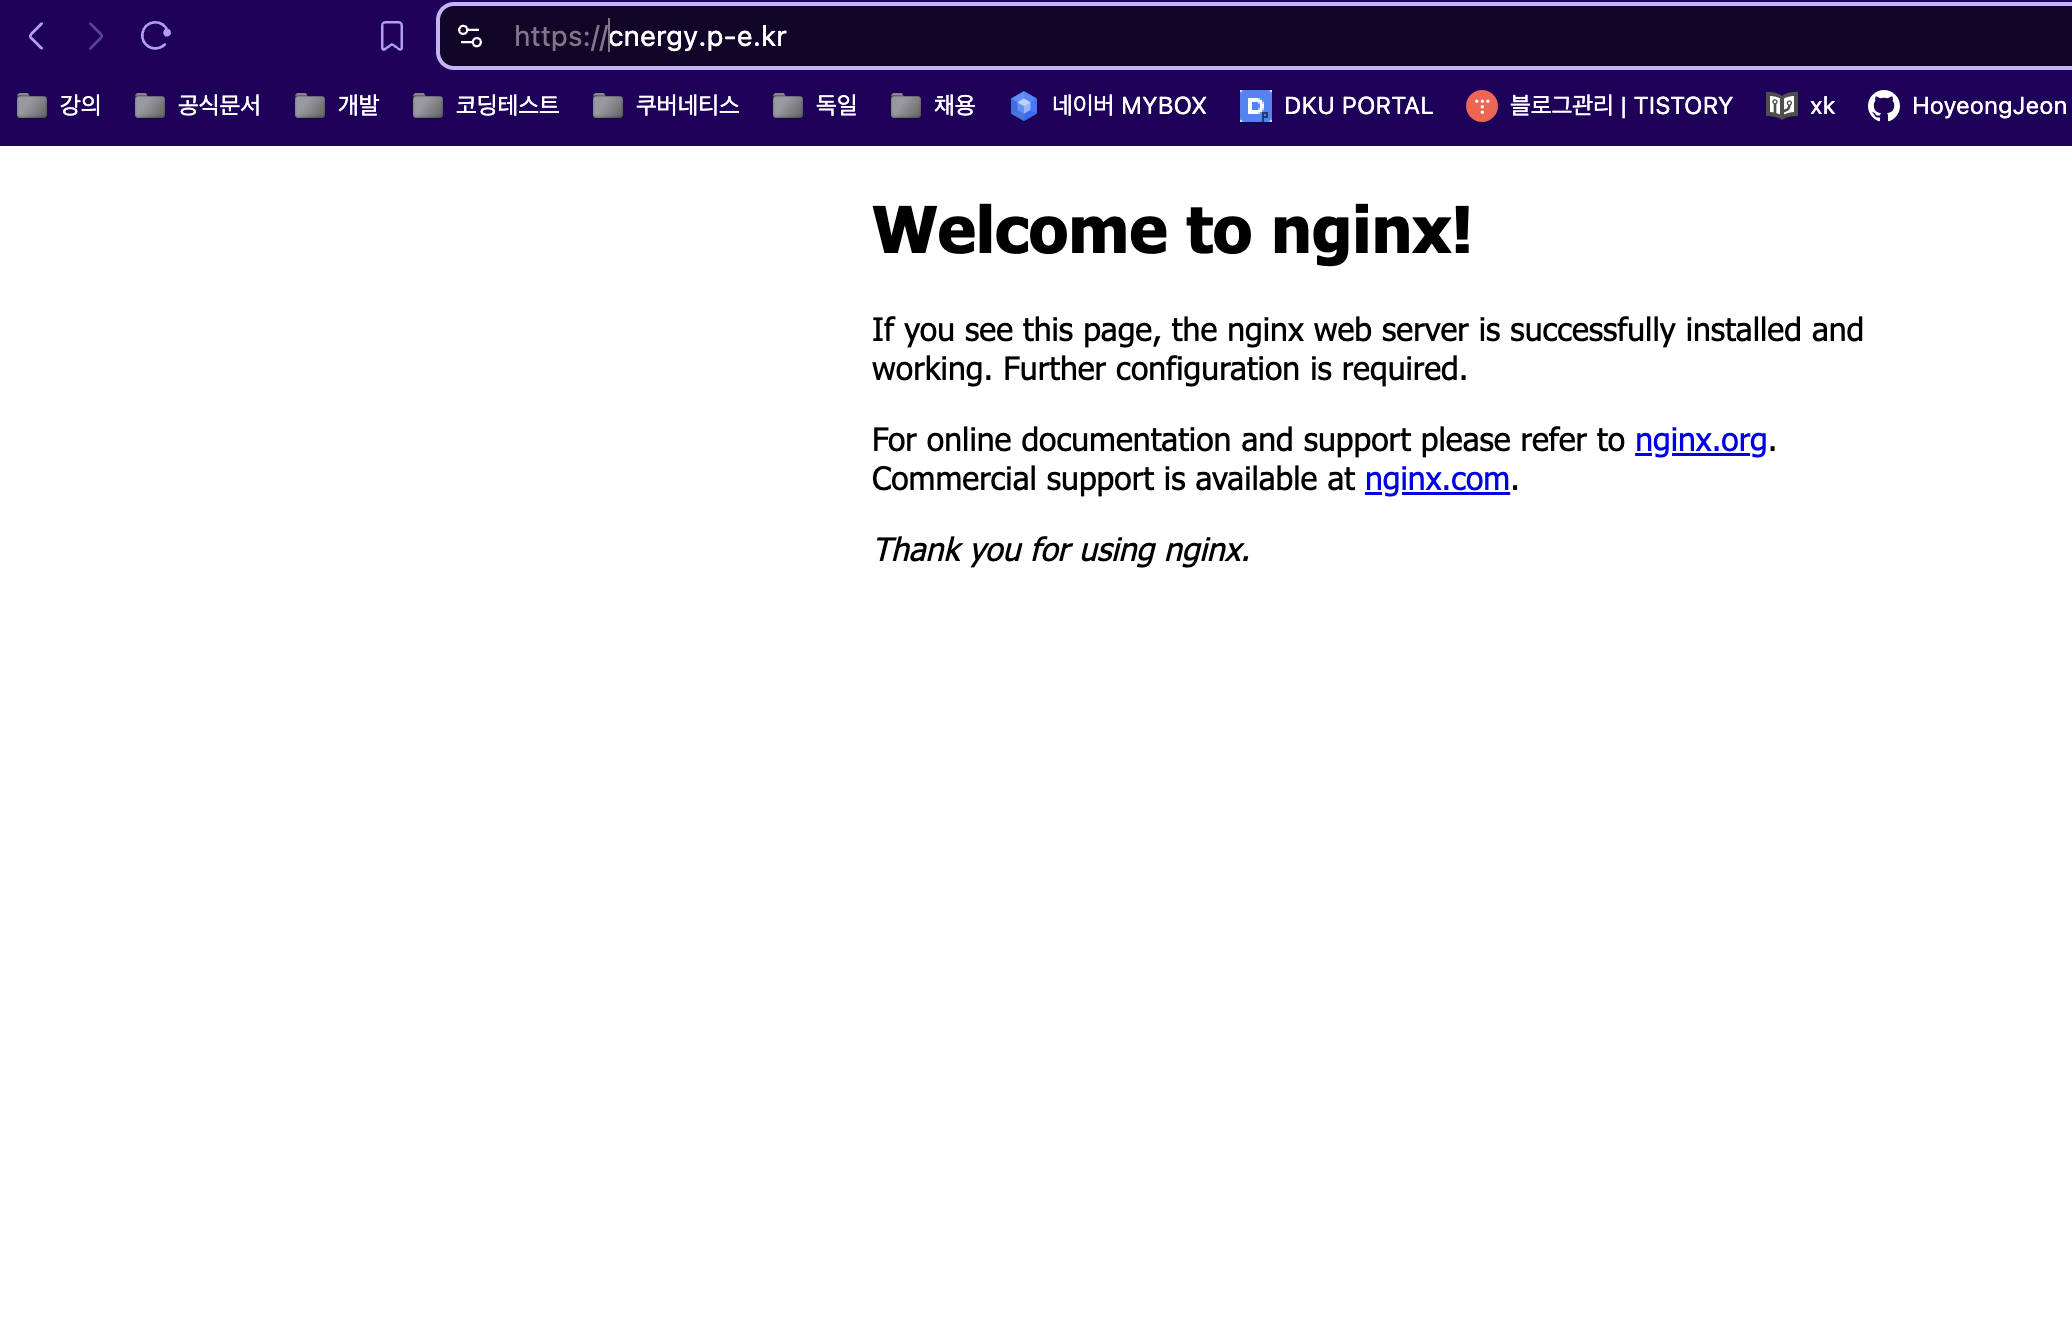
Task: Open site settings icon in address bar
Action: pyautogui.click(x=470, y=37)
